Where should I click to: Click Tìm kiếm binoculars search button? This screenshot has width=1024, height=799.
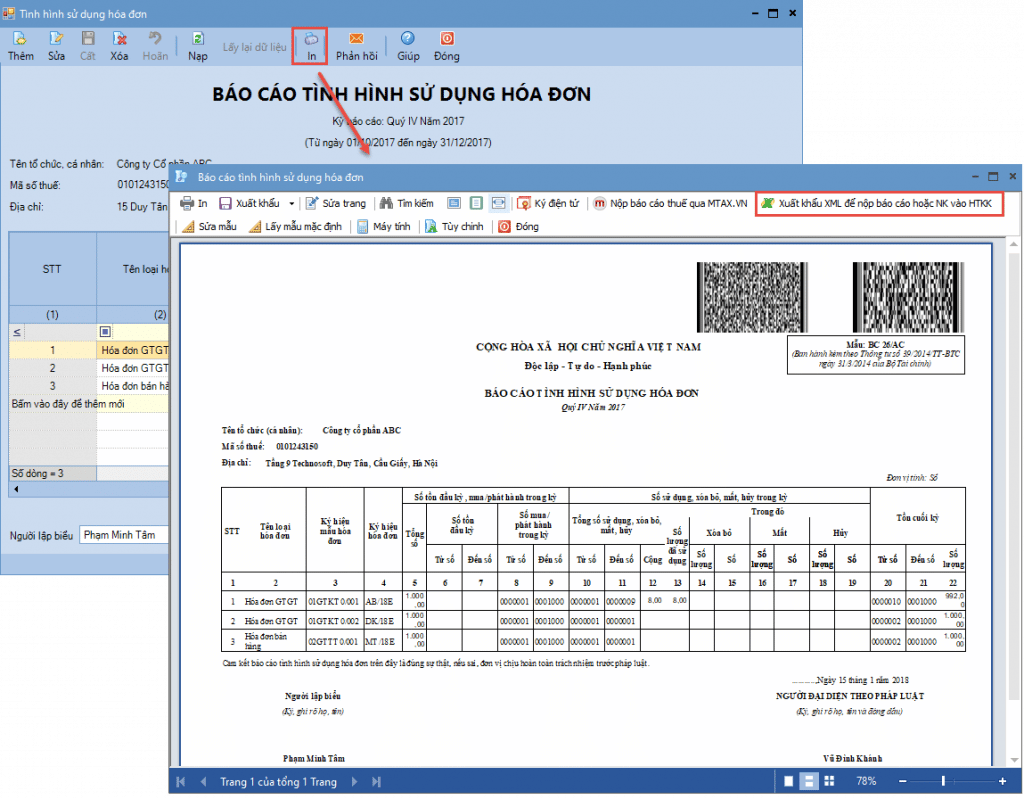[x=406, y=203]
